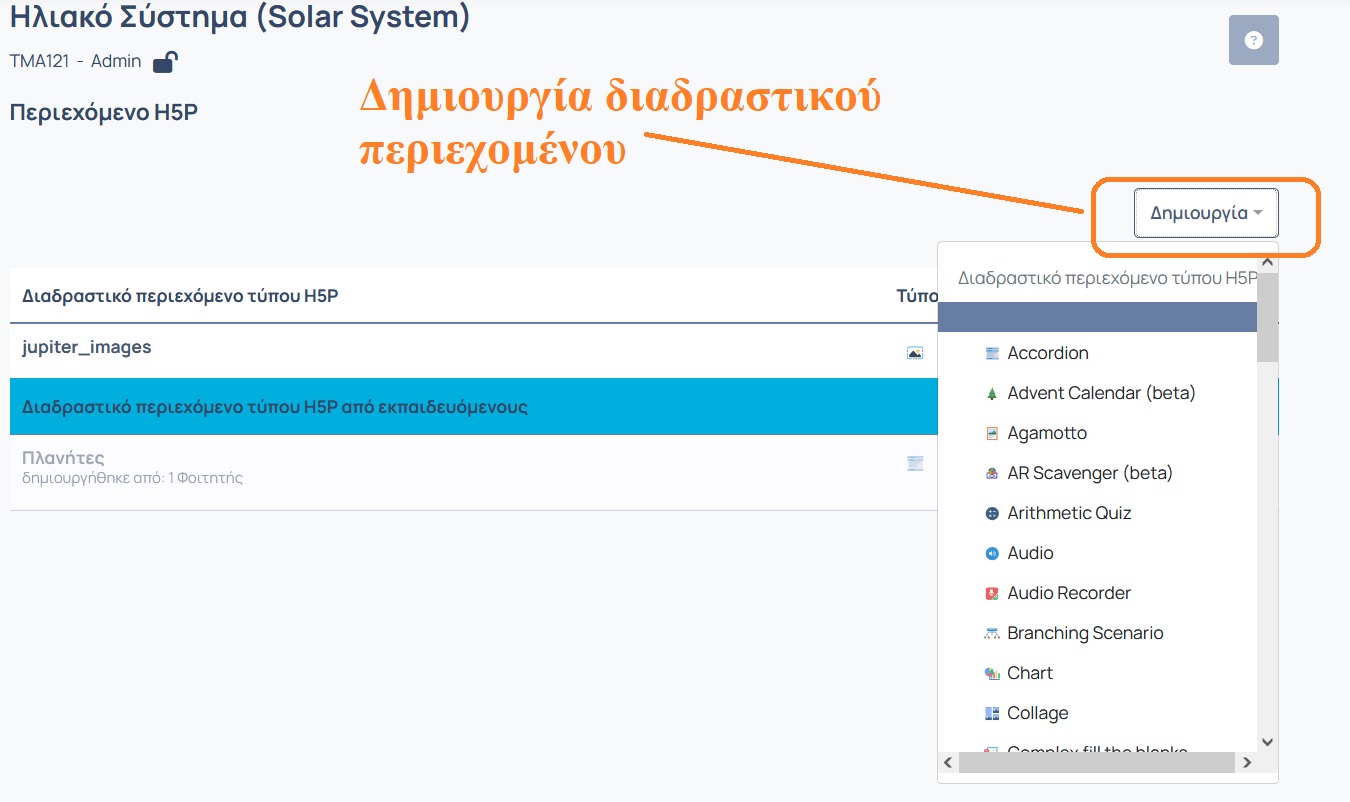Click the Agamotto icon in list
This screenshot has width=1350, height=802.
click(x=992, y=433)
